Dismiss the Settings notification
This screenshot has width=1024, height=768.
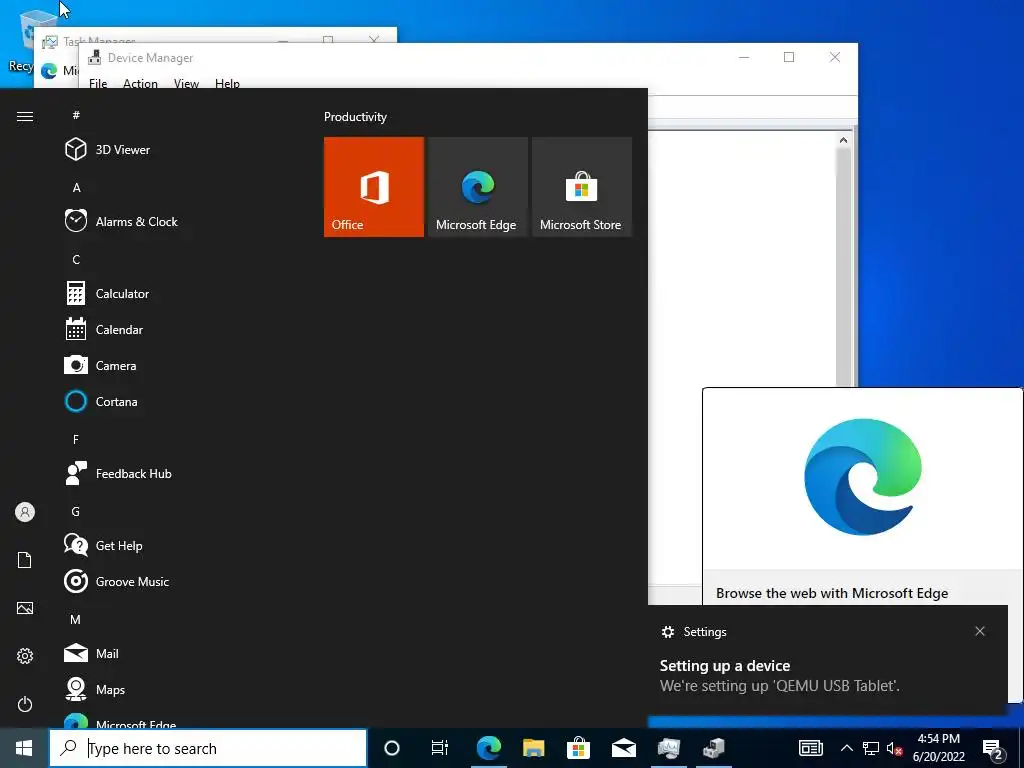tap(980, 631)
